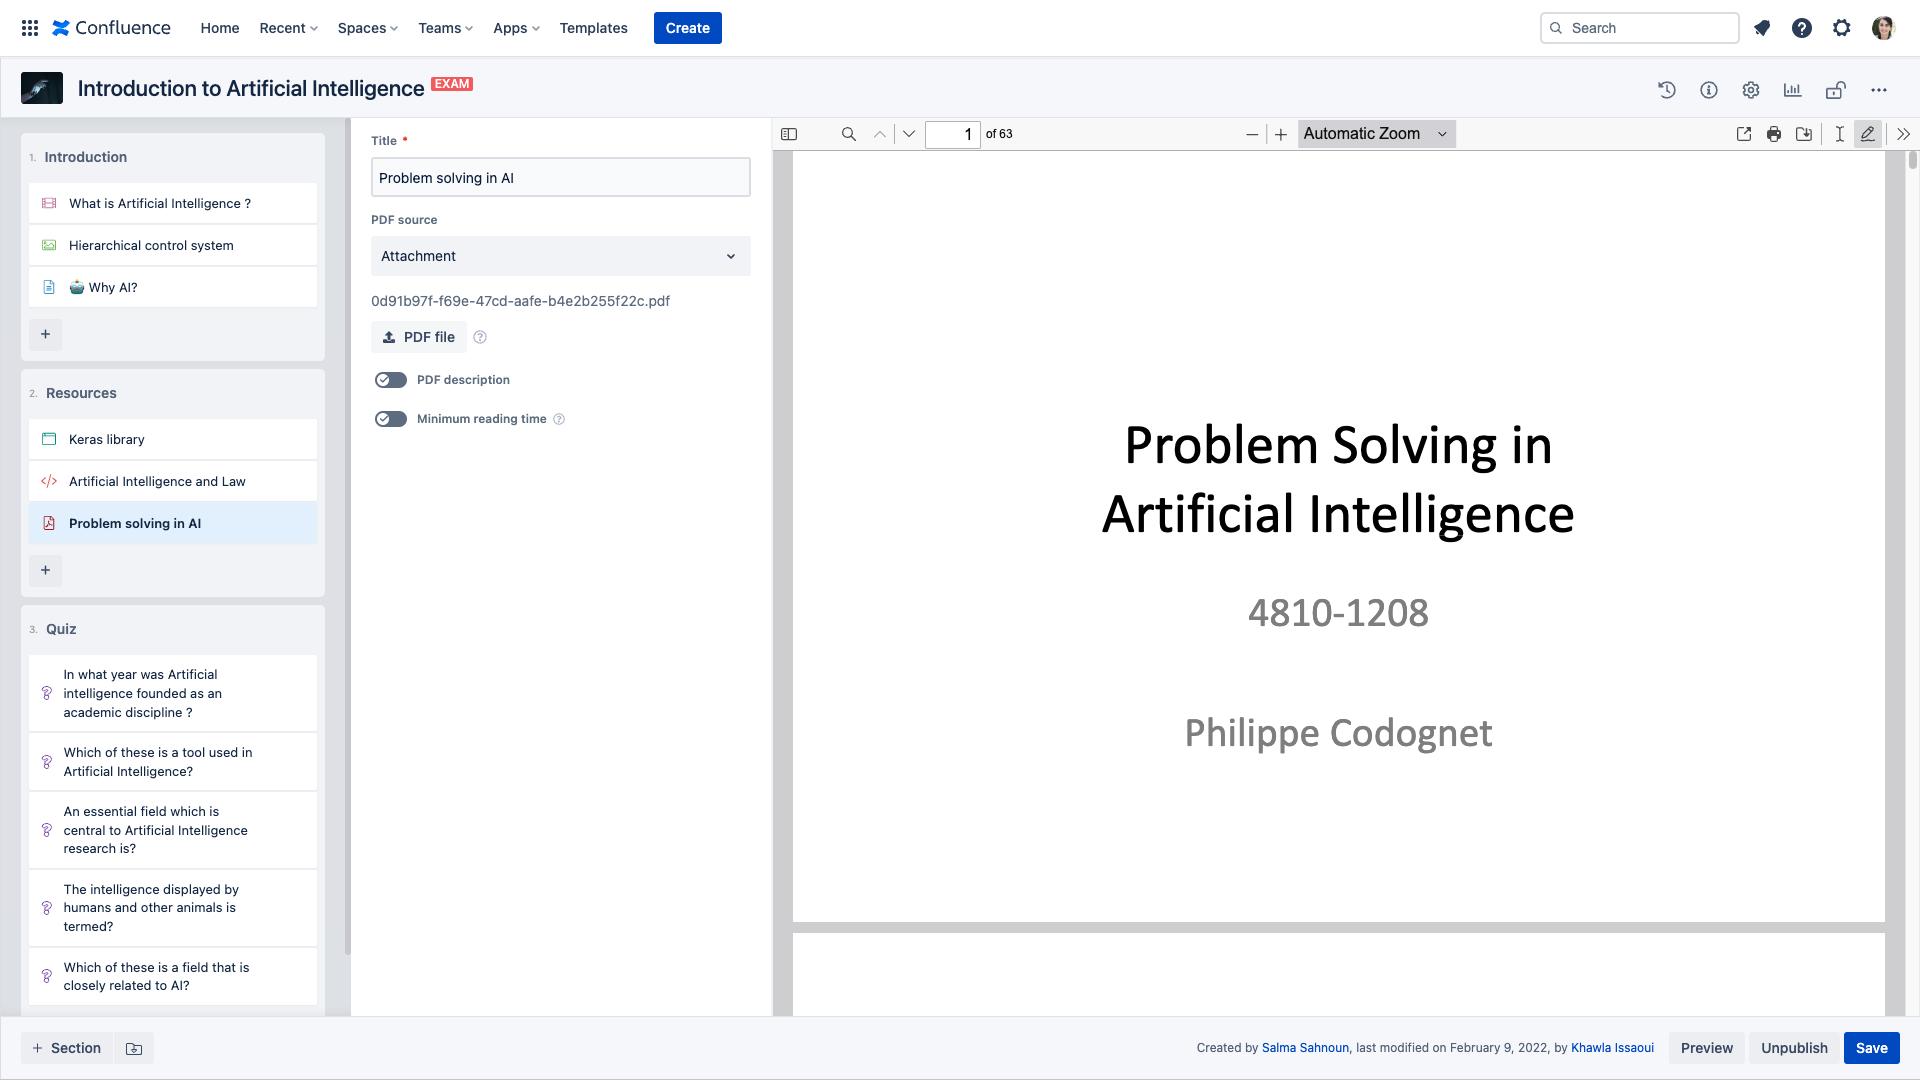Select Hierarchical control system module
The width and height of the screenshot is (1920, 1080).
173,245
